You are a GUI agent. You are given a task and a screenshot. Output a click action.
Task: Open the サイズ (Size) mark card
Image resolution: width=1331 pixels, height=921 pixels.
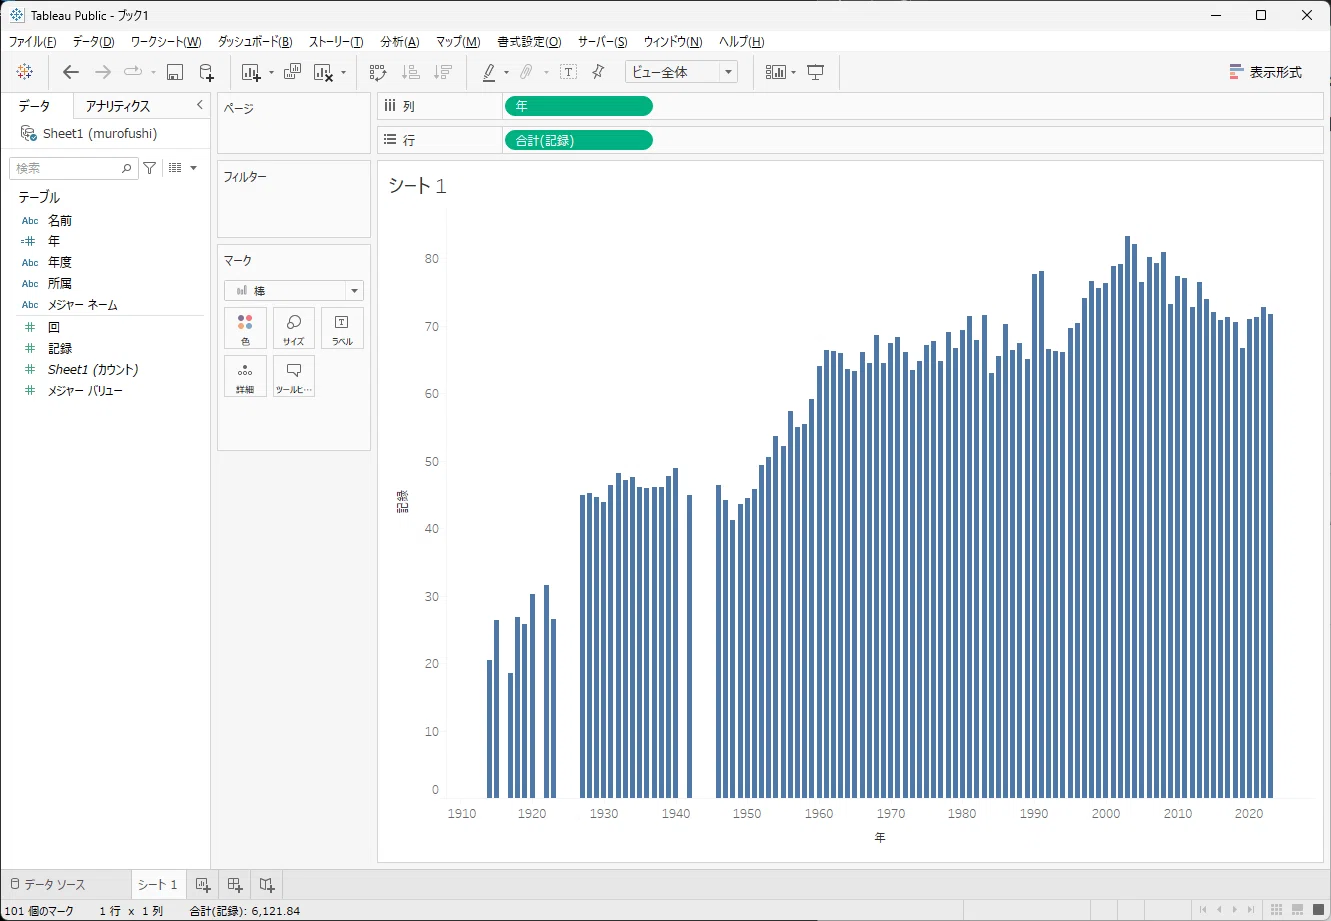point(294,328)
